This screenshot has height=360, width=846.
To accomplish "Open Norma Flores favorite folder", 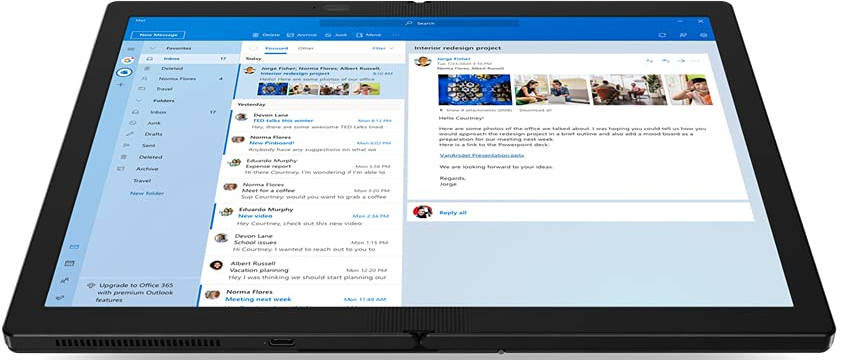I will coord(182,79).
